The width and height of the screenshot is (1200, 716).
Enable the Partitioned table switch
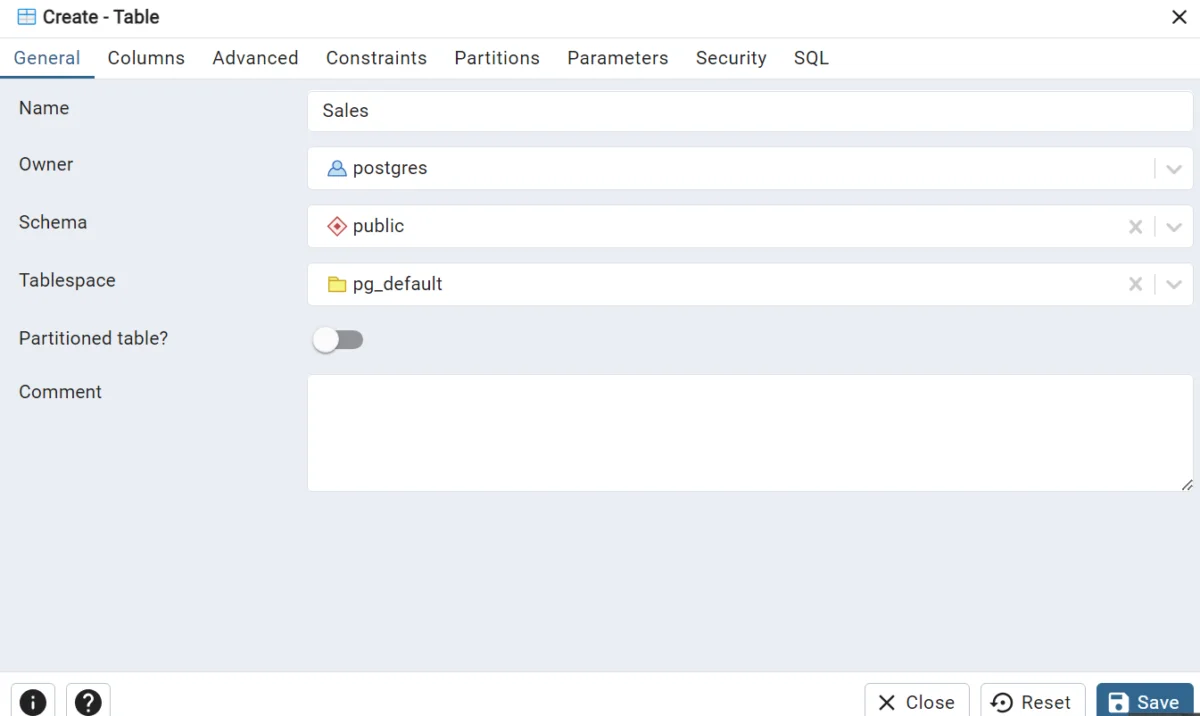click(338, 340)
